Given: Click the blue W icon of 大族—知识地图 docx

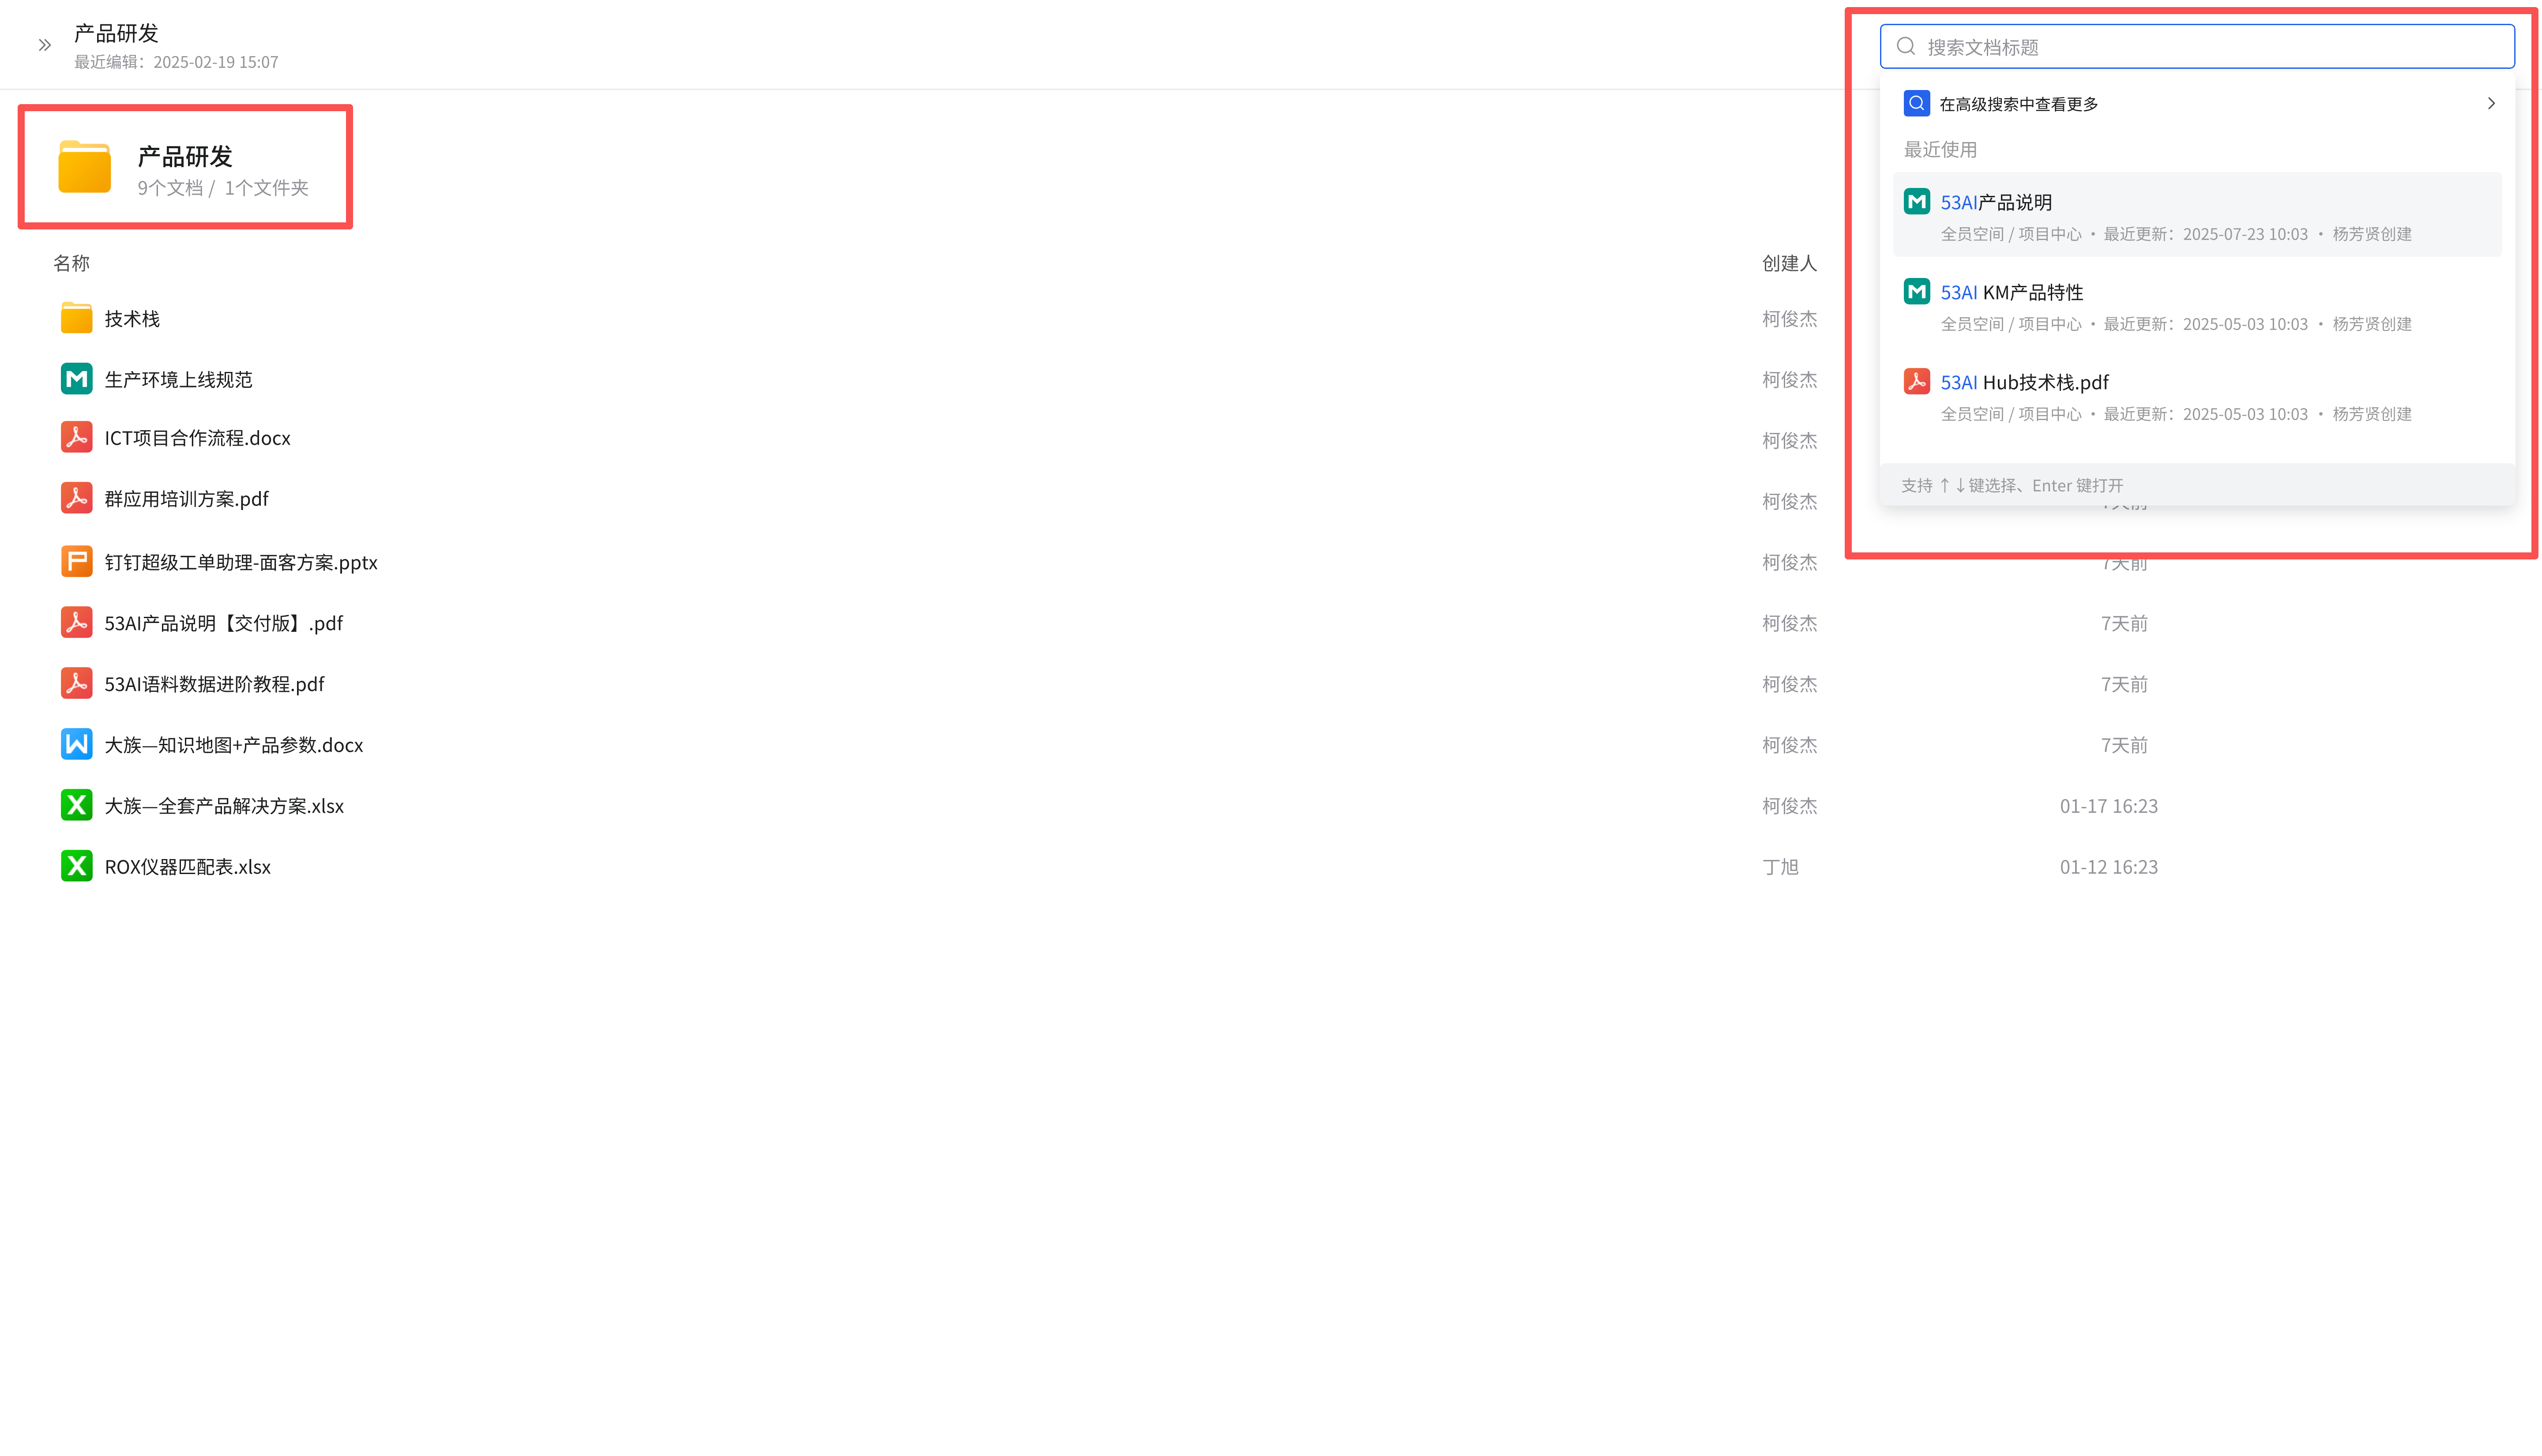Looking at the screenshot, I should pos(76,744).
